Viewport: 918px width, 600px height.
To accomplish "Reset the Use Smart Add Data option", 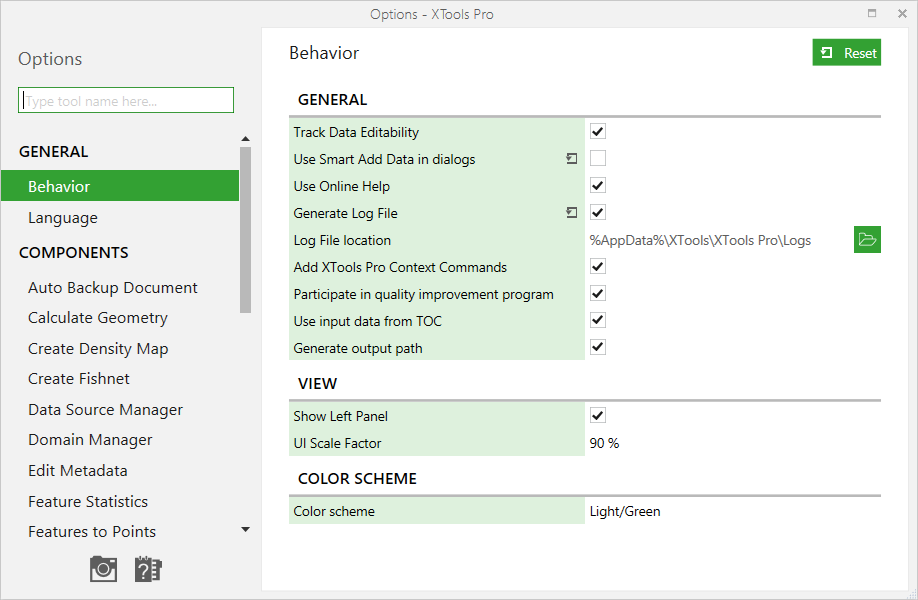I will (571, 159).
